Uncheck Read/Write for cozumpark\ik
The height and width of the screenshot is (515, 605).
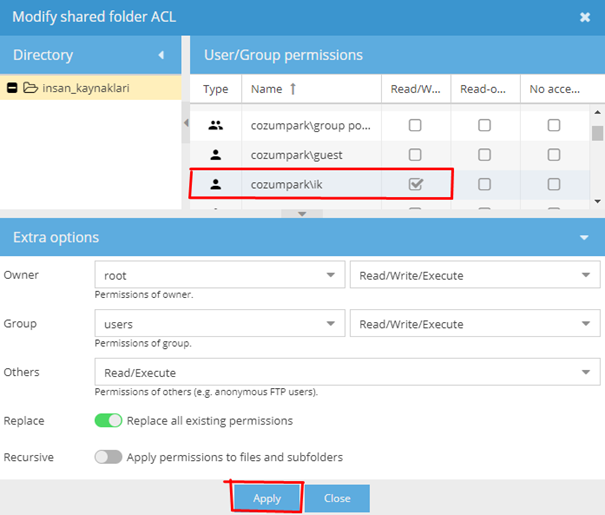coord(416,184)
